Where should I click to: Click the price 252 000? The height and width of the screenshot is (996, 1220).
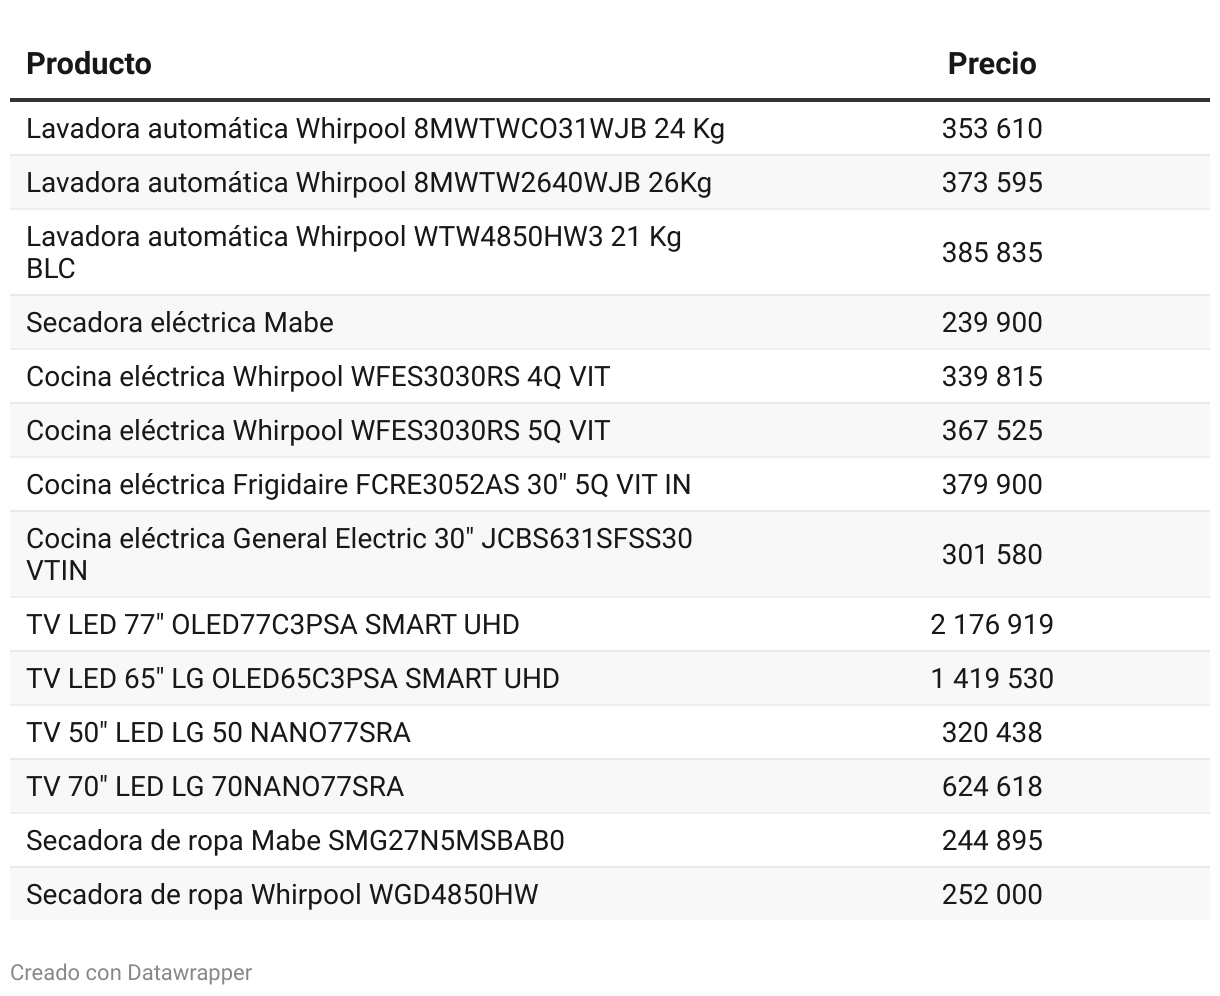click(x=992, y=895)
